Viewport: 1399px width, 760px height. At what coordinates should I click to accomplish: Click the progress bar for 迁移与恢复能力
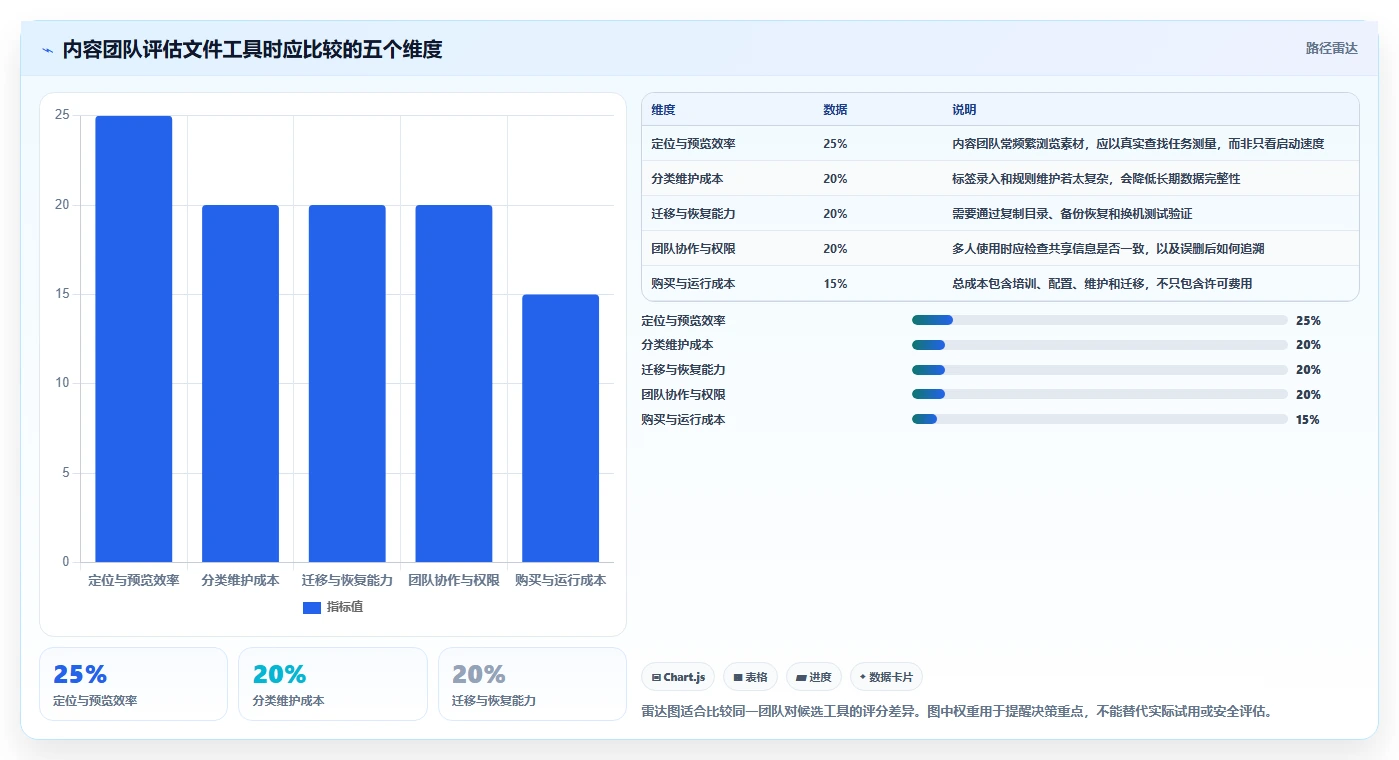click(1099, 370)
